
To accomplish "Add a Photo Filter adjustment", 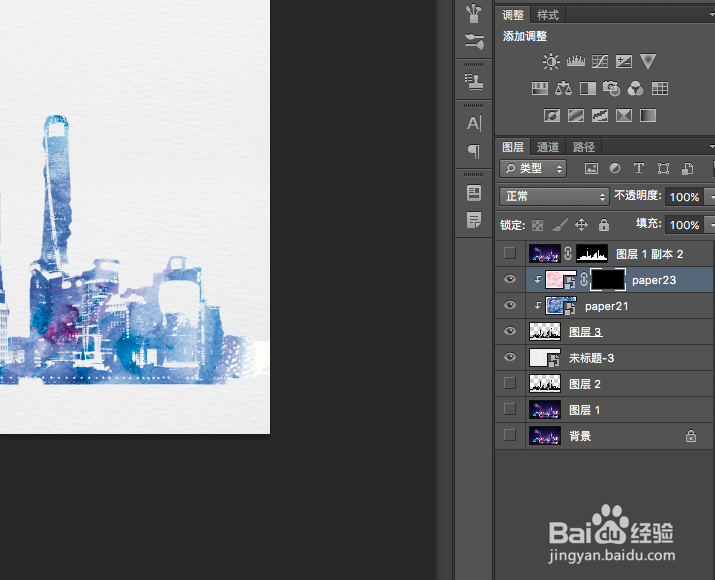I will click(x=611, y=88).
